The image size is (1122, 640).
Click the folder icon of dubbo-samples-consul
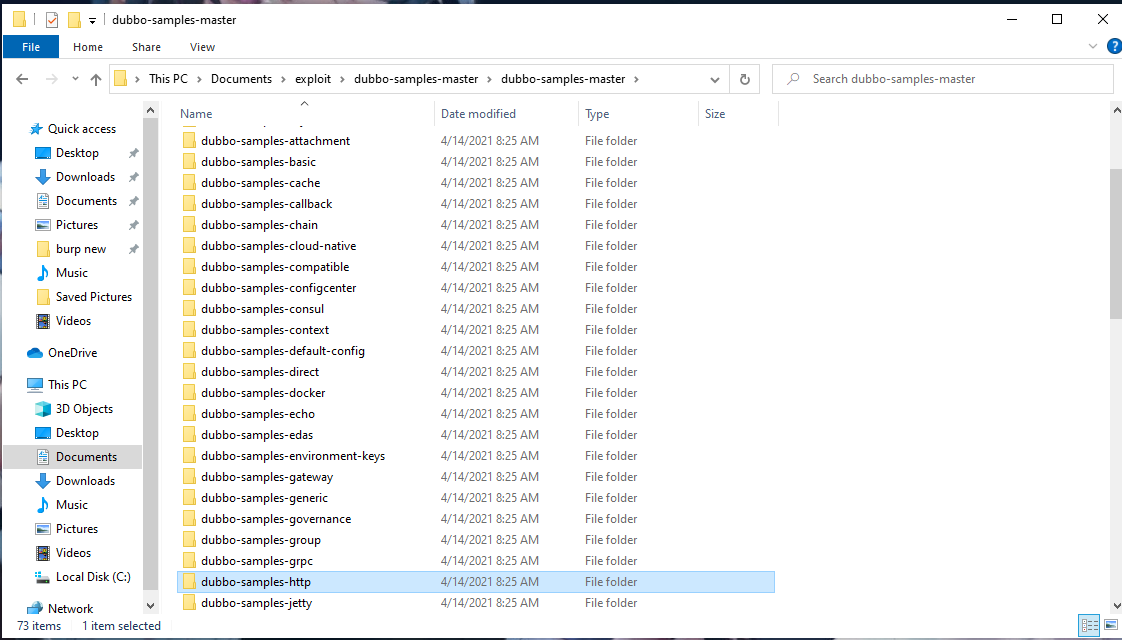pyautogui.click(x=189, y=309)
